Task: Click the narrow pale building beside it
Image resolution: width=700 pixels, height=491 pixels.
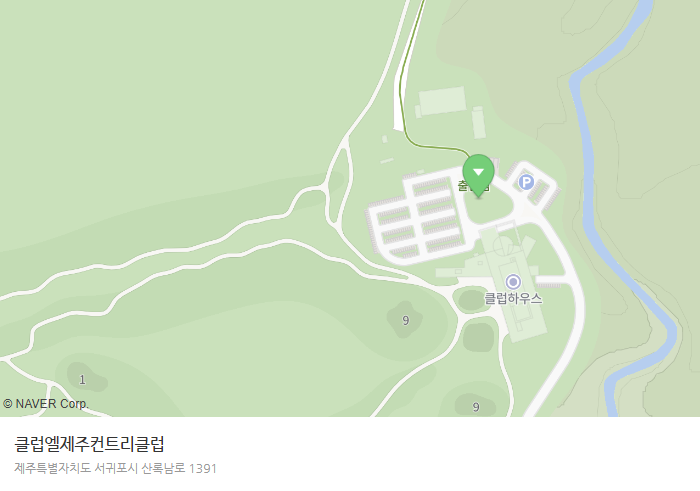Action: point(479,123)
